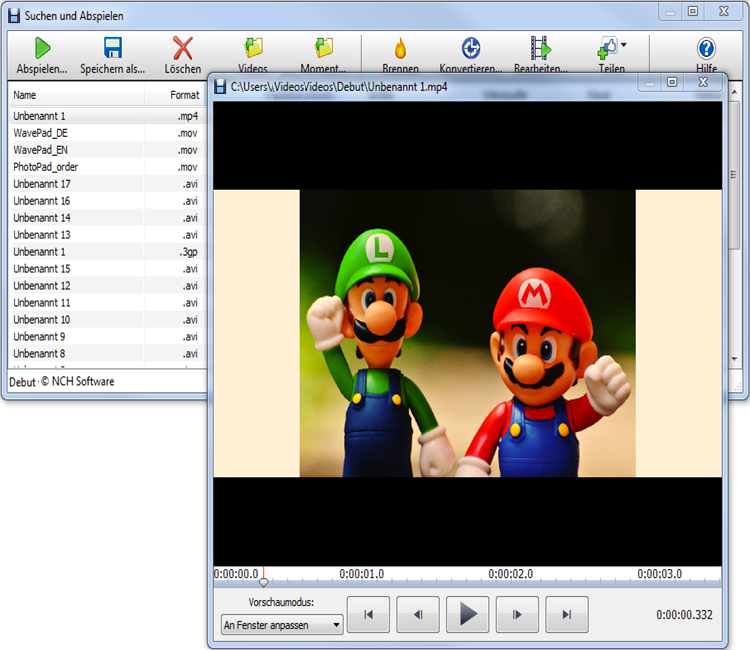
Task: Open the Videos folder icon
Action: pyautogui.click(x=254, y=48)
